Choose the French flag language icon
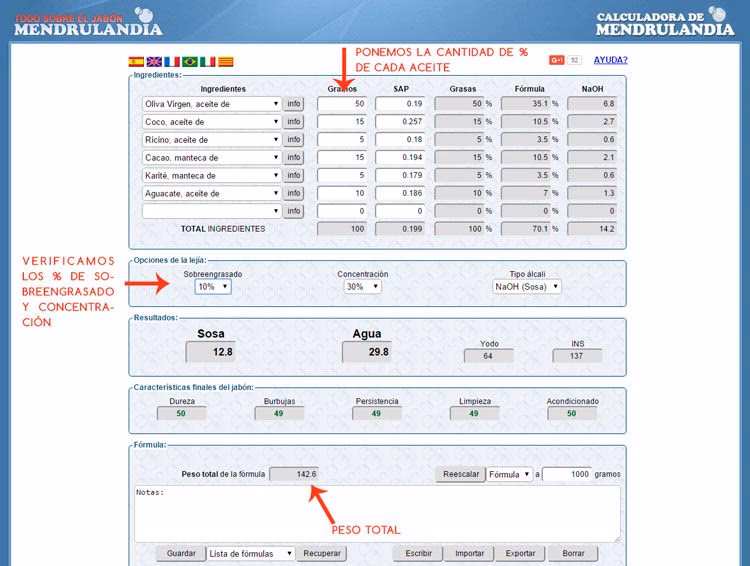750x566 pixels. pyautogui.click(x=172, y=61)
